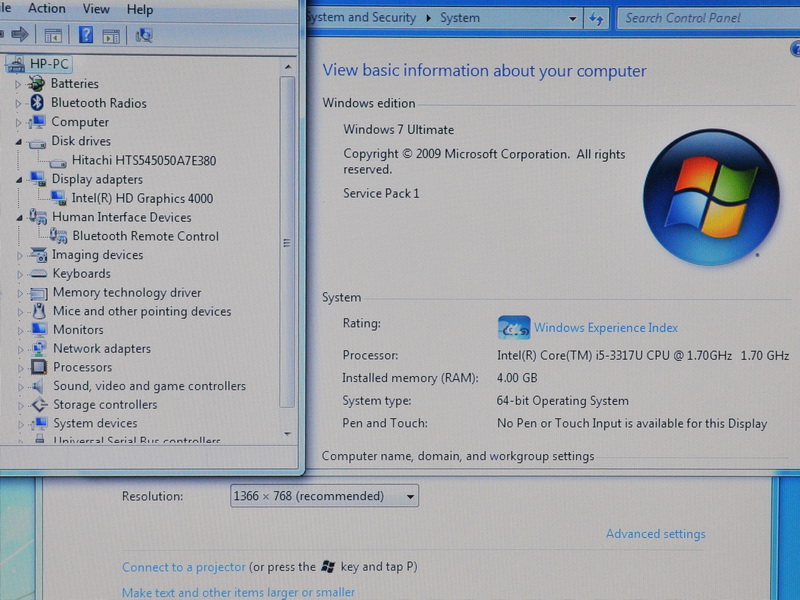This screenshot has height=600, width=800.
Task: Click the Mice and other pointing devices icon
Action: click(39, 311)
